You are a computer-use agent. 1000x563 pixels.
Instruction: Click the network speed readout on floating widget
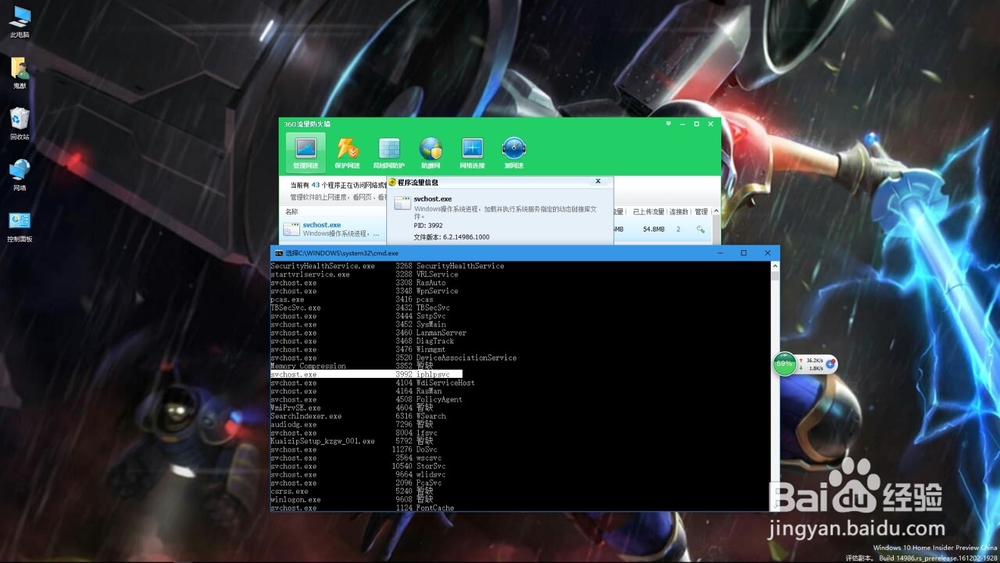[811, 364]
